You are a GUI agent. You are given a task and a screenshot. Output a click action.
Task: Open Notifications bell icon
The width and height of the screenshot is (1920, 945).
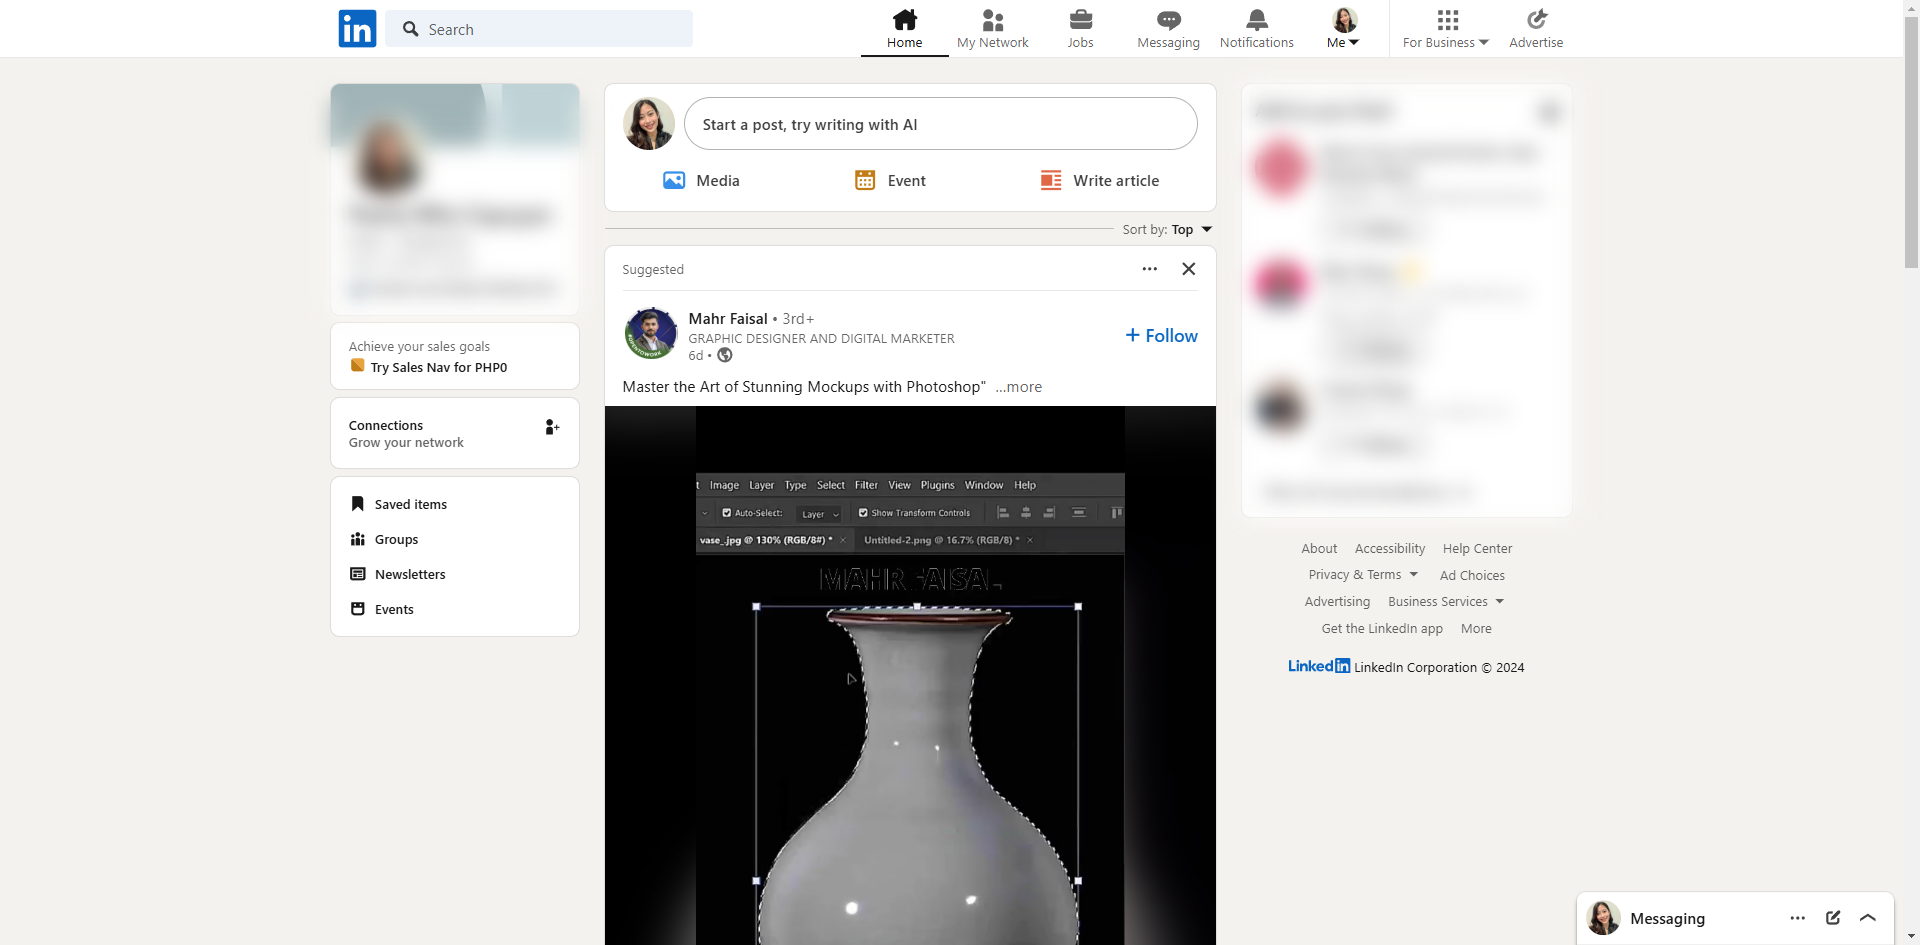(1256, 20)
